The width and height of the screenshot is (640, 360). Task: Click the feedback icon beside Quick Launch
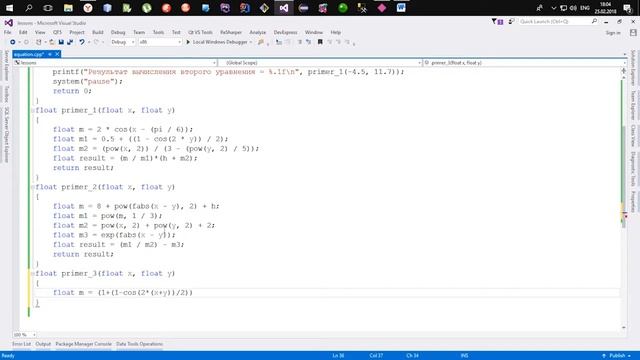[511, 22]
